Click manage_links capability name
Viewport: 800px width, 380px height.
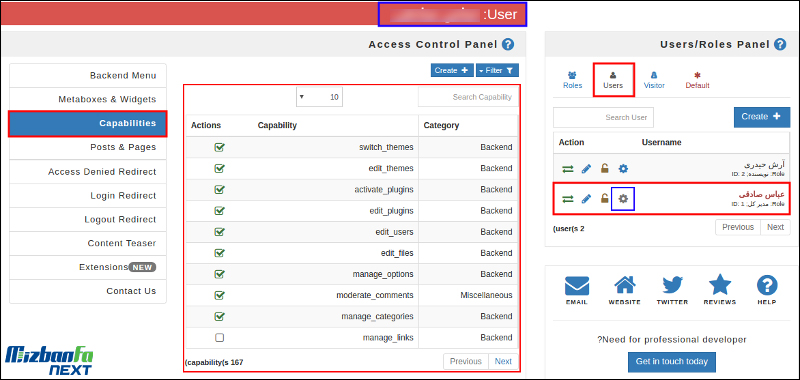coord(388,338)
